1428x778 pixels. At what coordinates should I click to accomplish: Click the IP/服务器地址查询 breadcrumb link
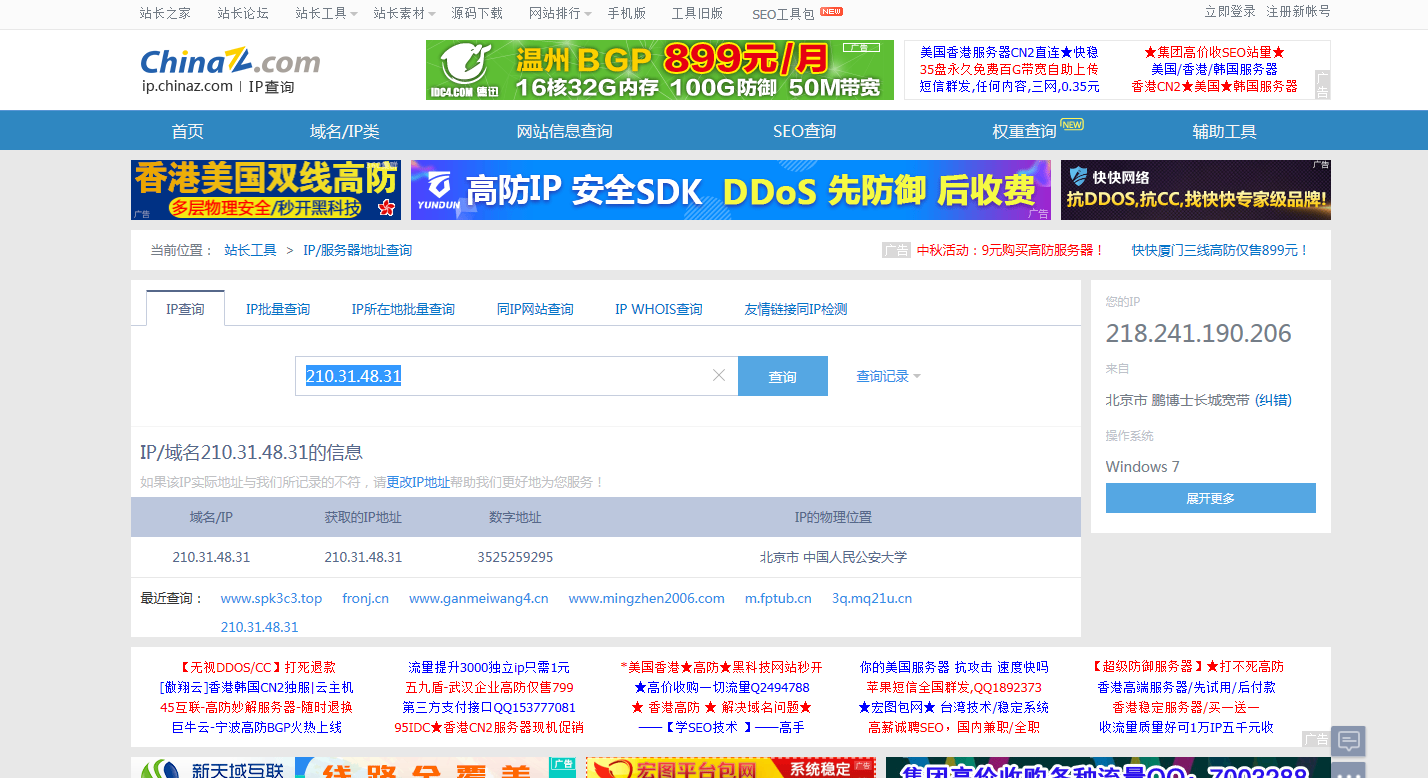[x=357, y=250]
